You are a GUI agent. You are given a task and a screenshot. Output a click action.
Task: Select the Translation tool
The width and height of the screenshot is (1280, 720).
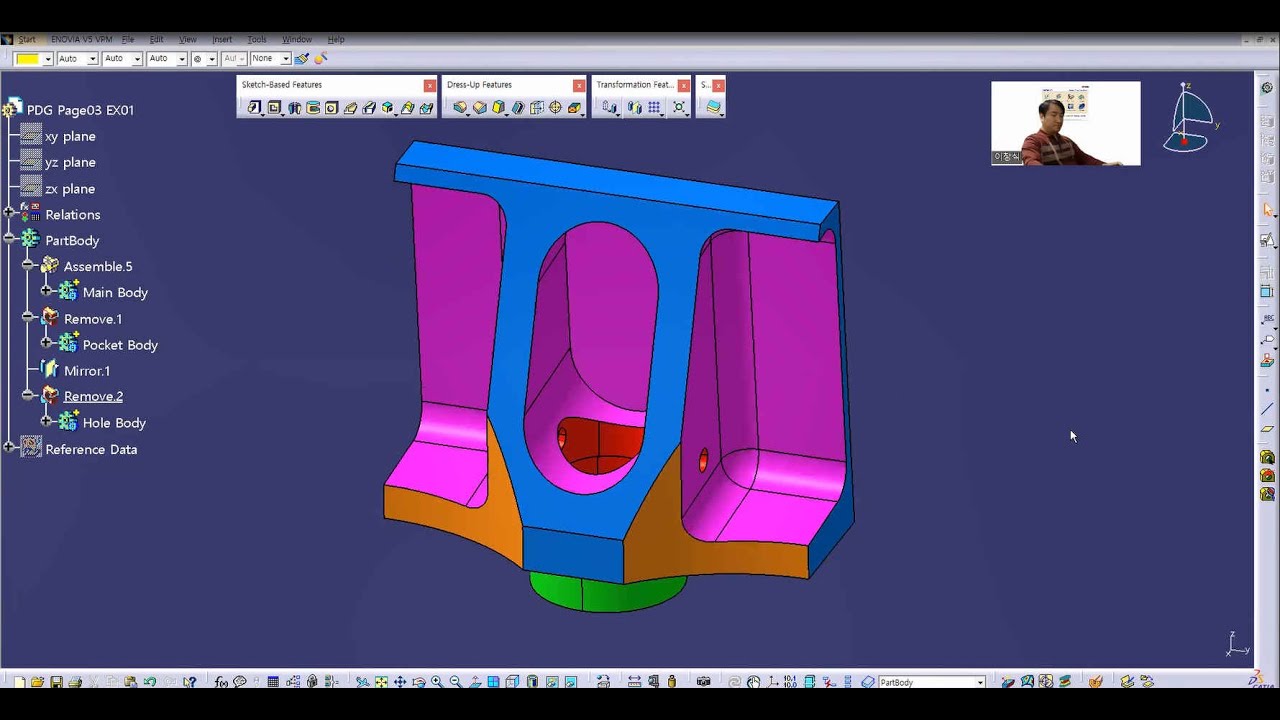click(x=608, y=108)
